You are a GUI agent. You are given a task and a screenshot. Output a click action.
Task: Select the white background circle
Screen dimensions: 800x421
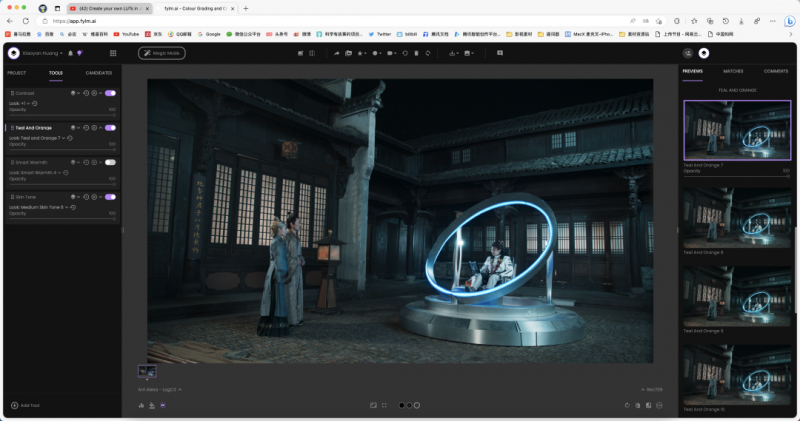tap(417, 406)
